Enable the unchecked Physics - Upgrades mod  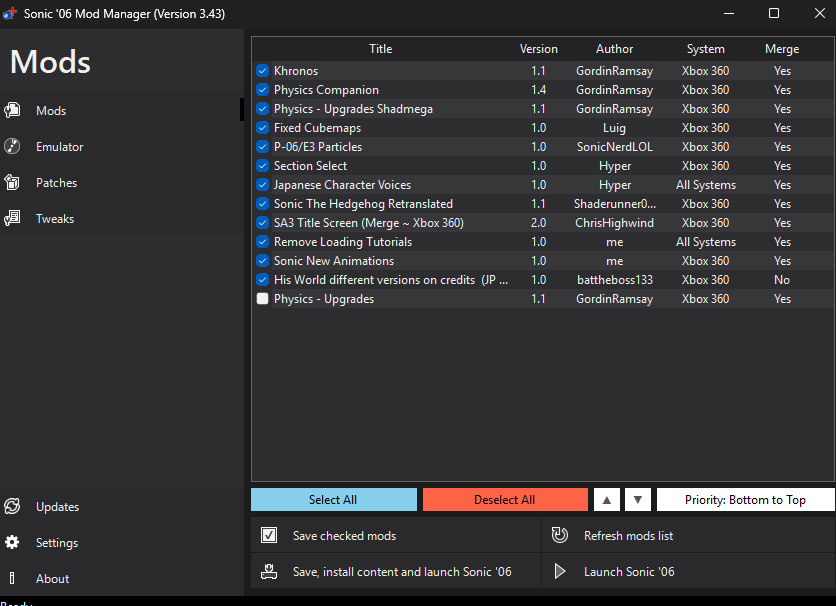click(262, 299)
